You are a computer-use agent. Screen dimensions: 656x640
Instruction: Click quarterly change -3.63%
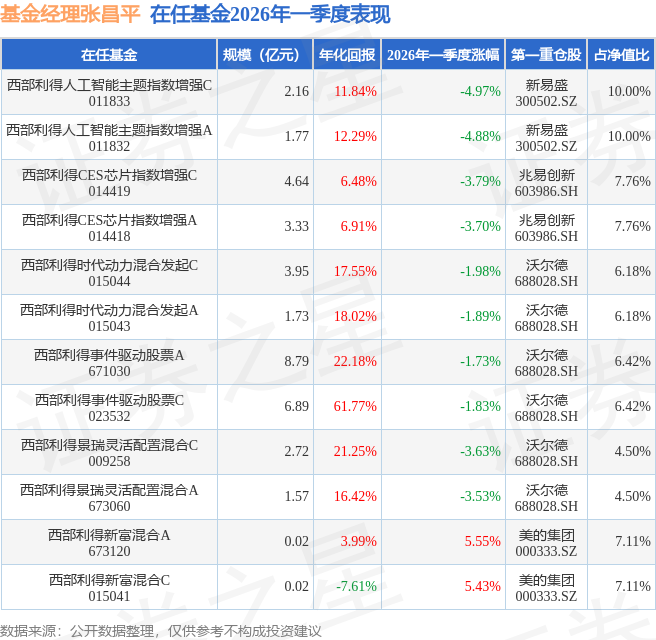pos(480,451)
